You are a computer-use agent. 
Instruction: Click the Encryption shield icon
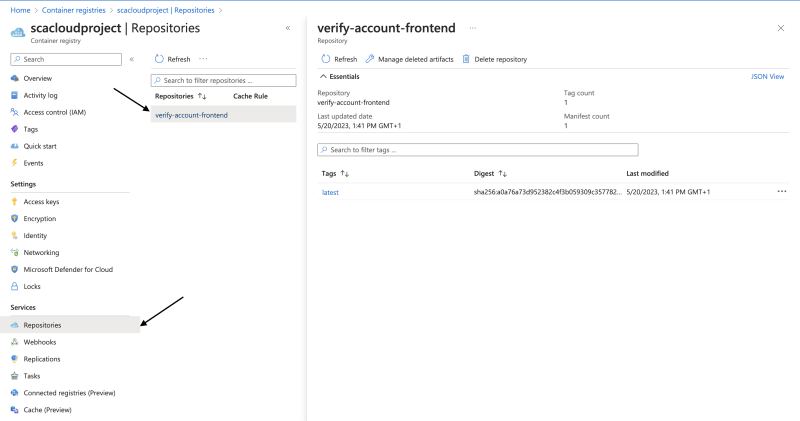pos(14,218)
